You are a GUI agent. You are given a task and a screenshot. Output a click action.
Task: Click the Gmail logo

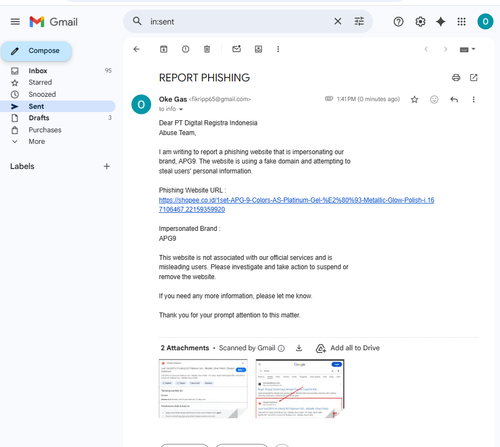pos(54,22)
